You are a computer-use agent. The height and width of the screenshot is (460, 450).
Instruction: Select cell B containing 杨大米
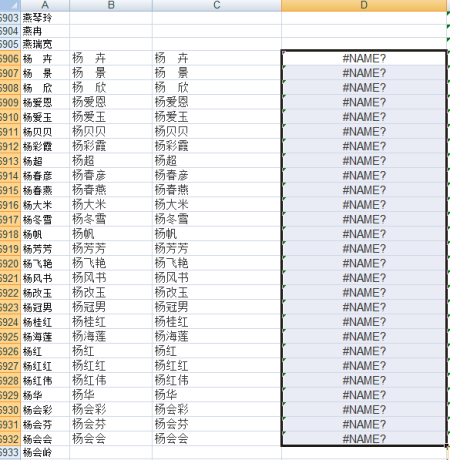click(x=111, y=204)
